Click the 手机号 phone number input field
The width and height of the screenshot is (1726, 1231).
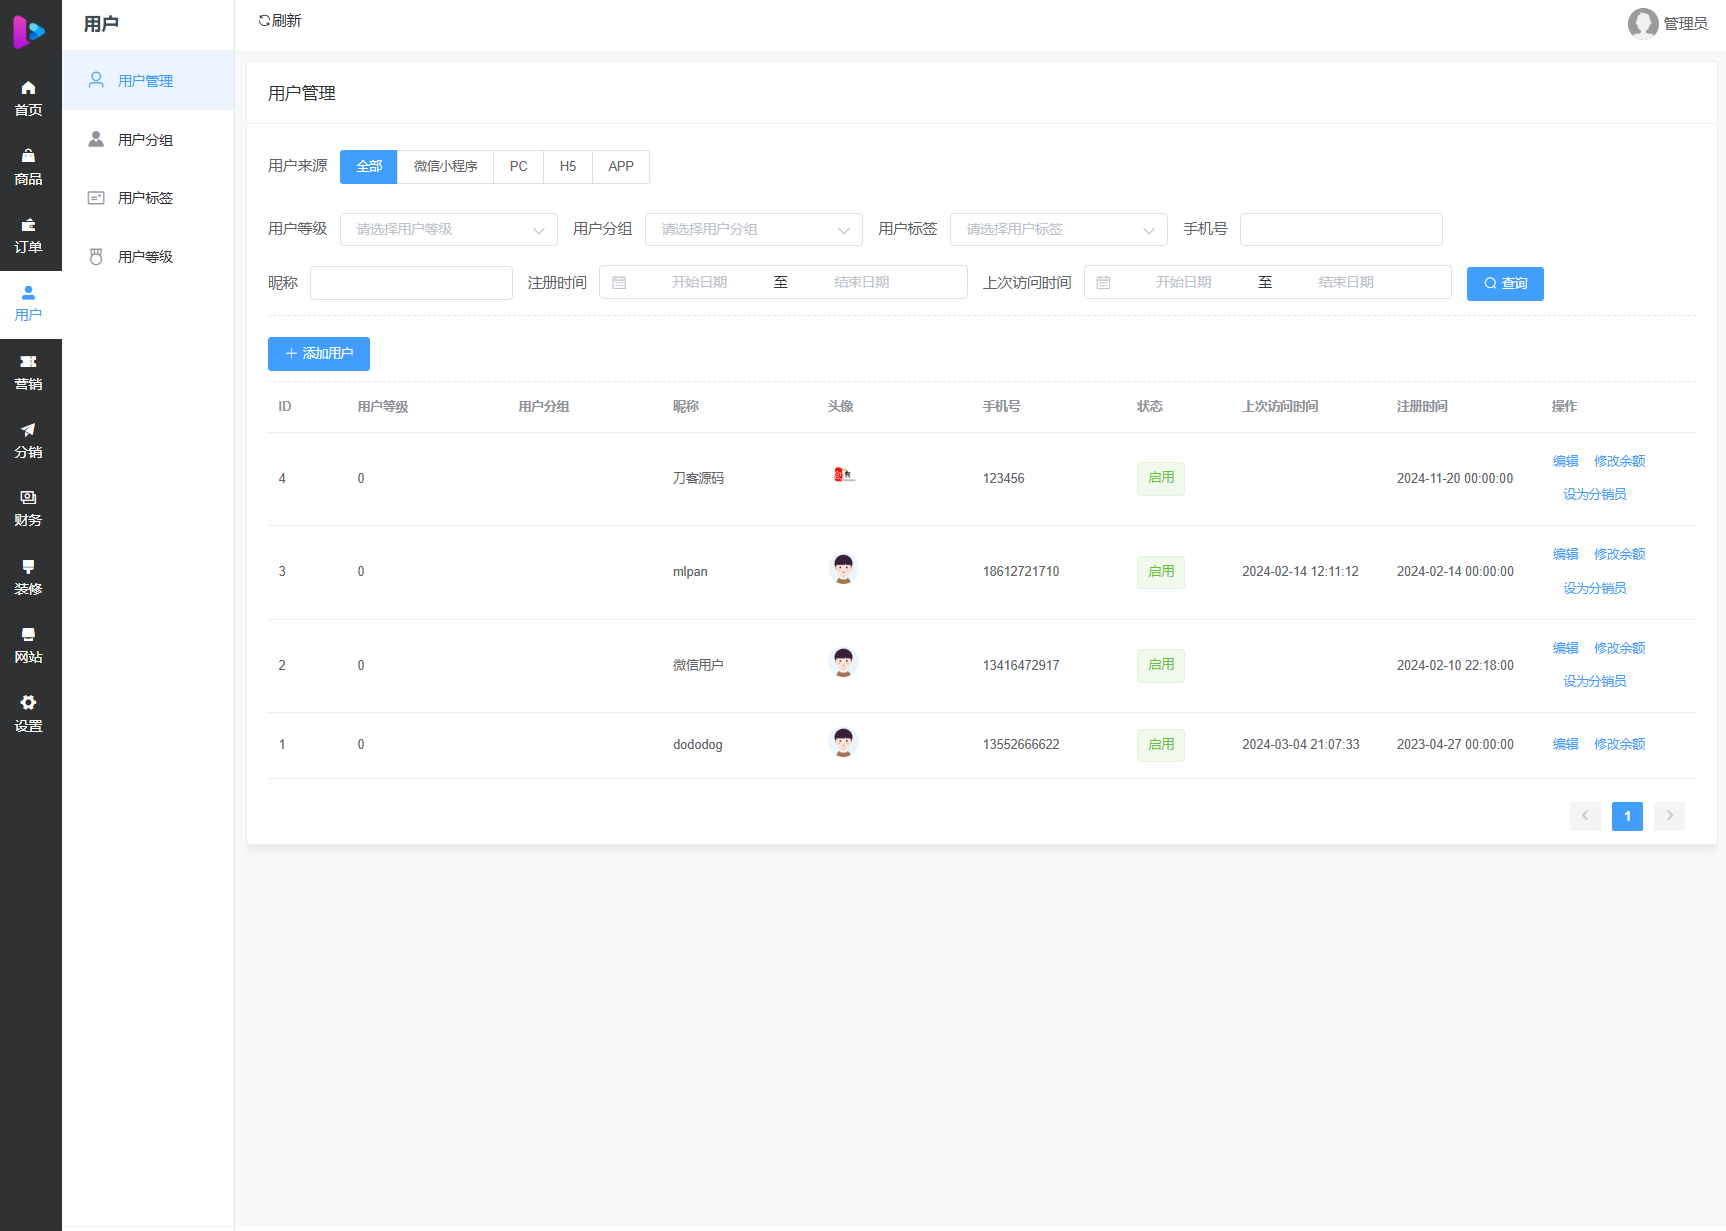[x=1340, y=230]
